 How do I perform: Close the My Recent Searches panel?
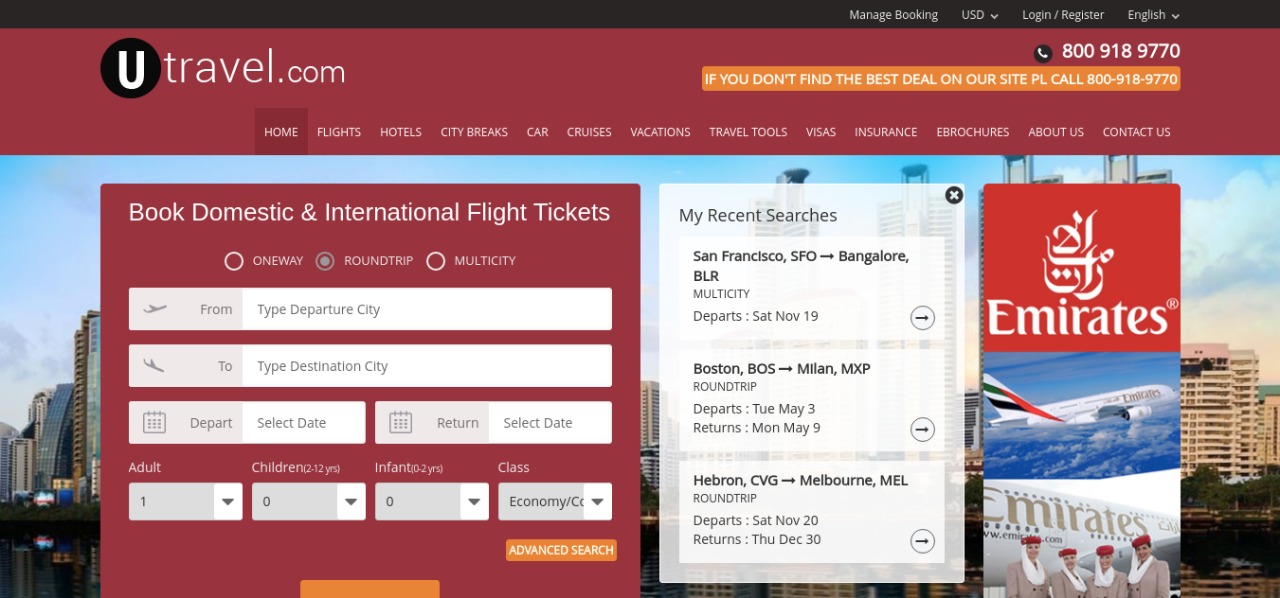pos(954,195)
